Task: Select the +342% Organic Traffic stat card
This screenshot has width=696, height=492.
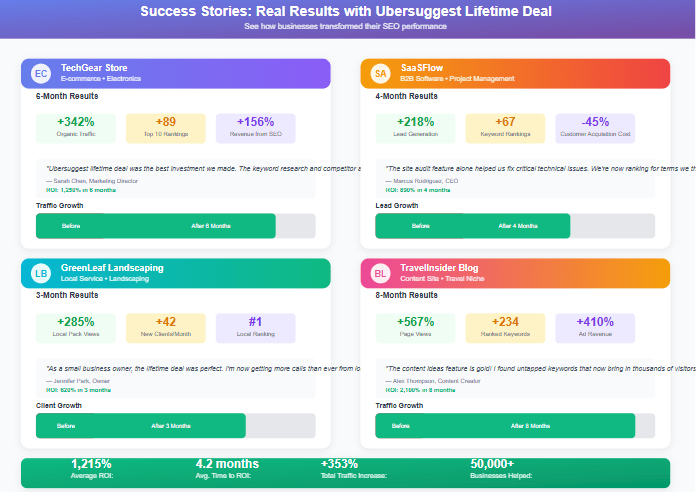Action: (76, 128)
